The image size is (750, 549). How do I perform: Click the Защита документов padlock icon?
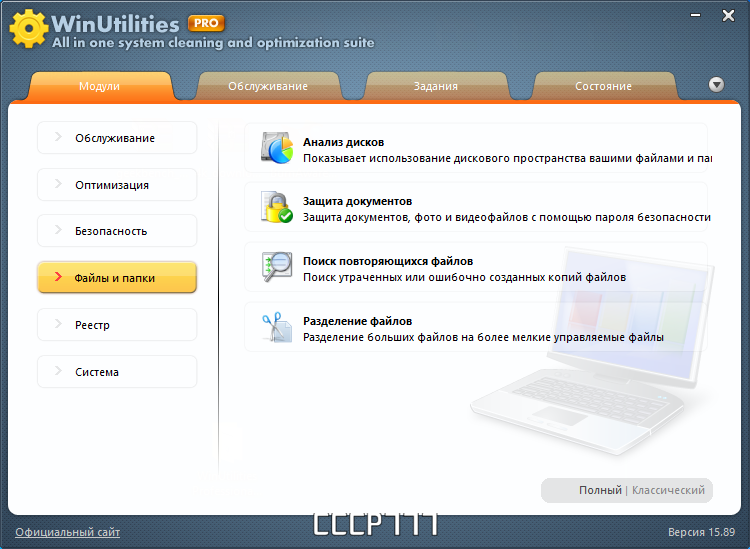click(x=277, y=207)
